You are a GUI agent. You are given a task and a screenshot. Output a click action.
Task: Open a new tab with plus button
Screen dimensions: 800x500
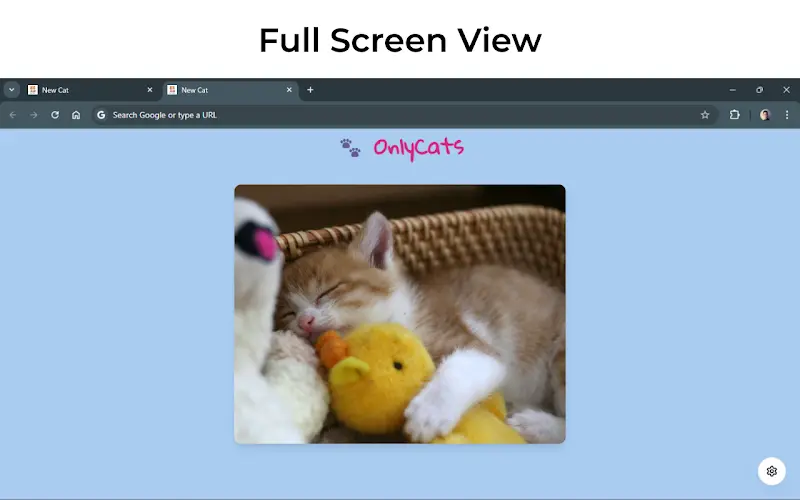coord(310,90)
